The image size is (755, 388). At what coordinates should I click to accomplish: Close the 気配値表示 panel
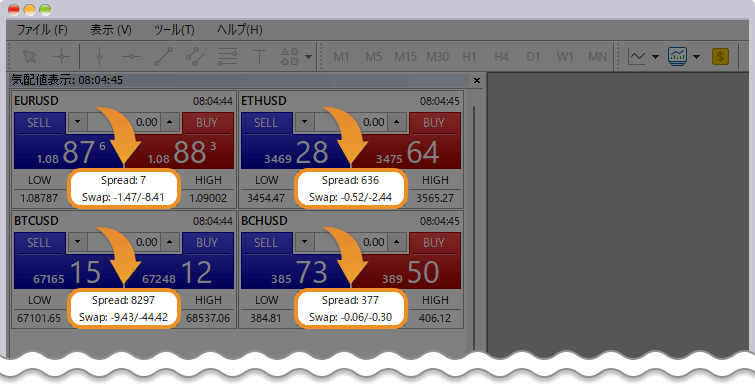[477, 80]
